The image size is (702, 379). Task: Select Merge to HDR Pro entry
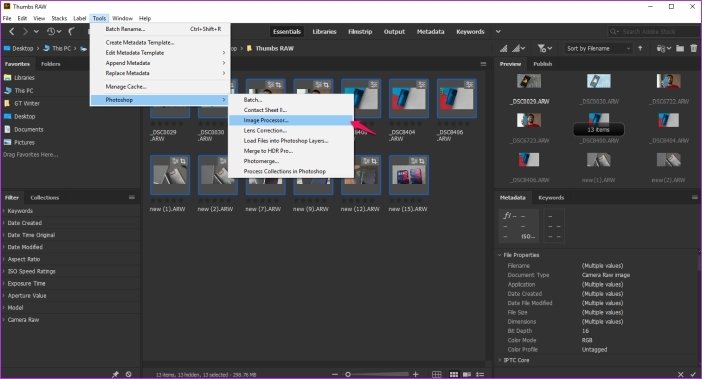click(x=291, y=151)
